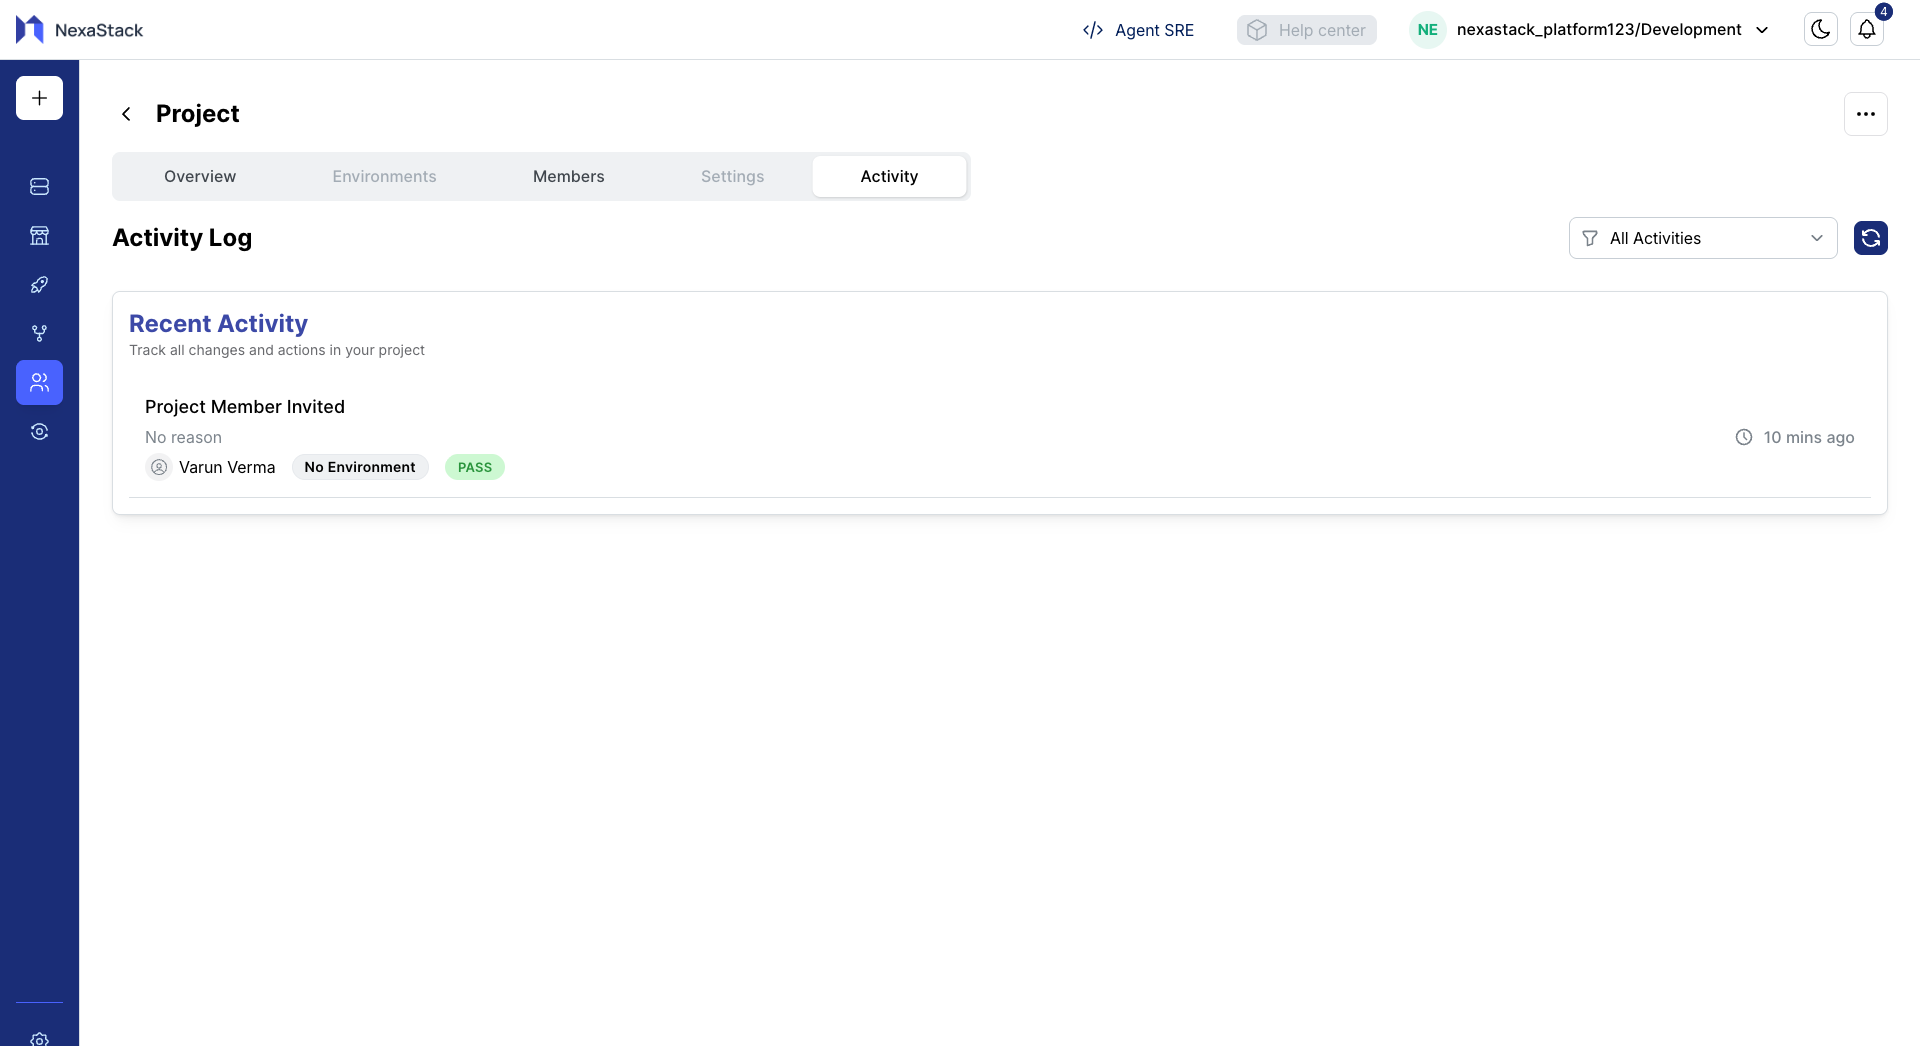1920x1046 pixels.
Task: Open the rocket deployments sidebar icon
Action: click(39, 285)
